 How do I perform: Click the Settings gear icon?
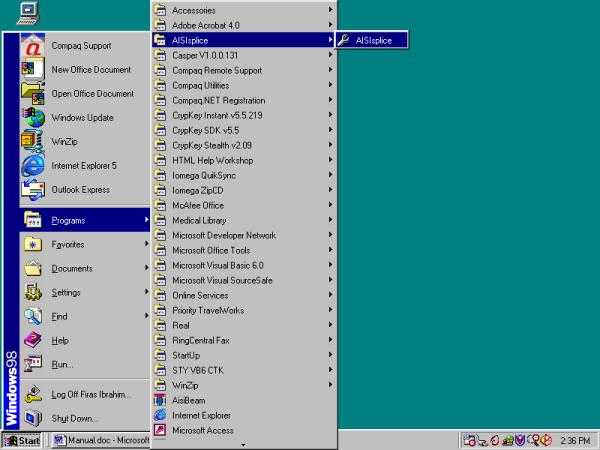pos(33,292)
